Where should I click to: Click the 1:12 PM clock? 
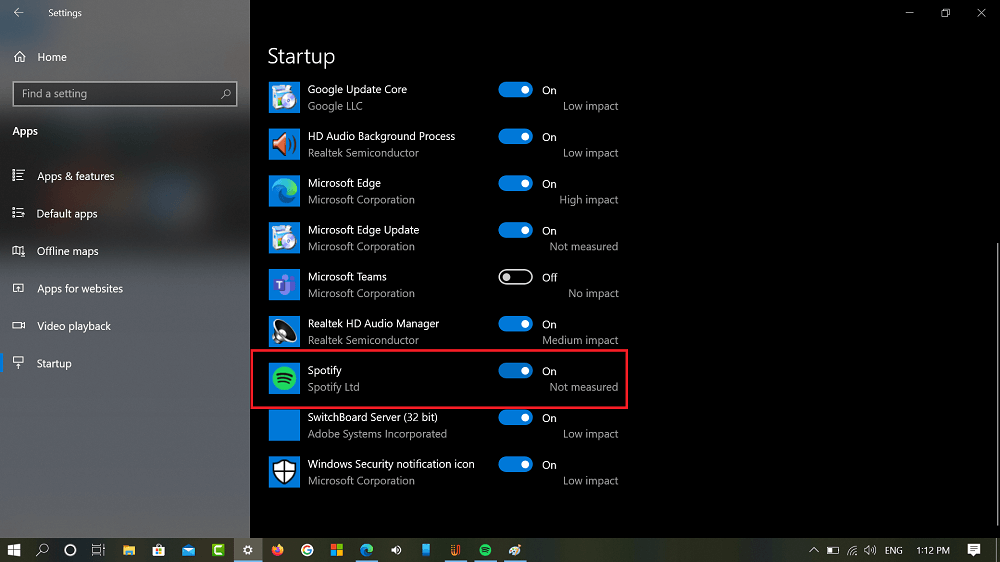933,550
